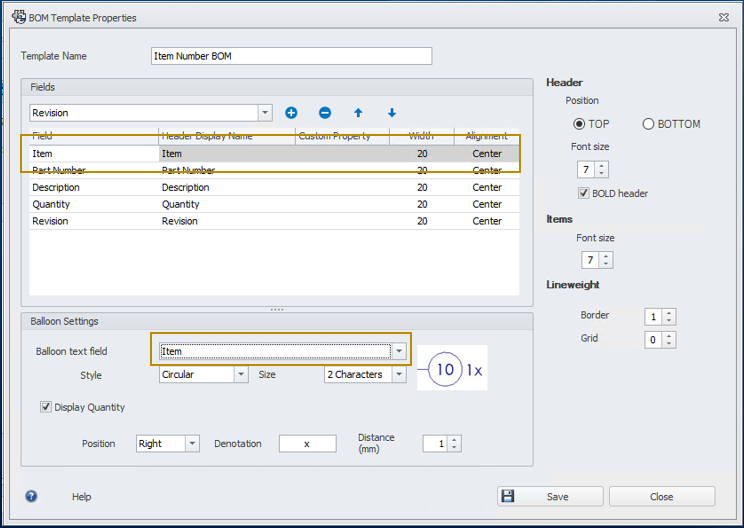The image size is (744, 528).
Task: Click the add field plus icon
Action: click(x=291, y=112)
